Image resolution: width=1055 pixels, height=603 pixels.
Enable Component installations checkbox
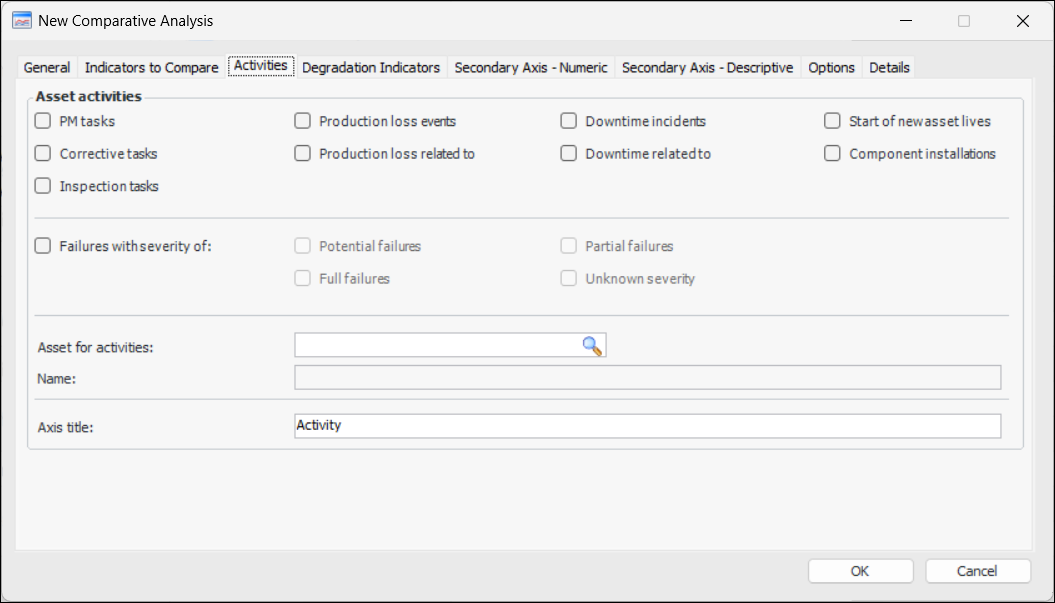832,154
